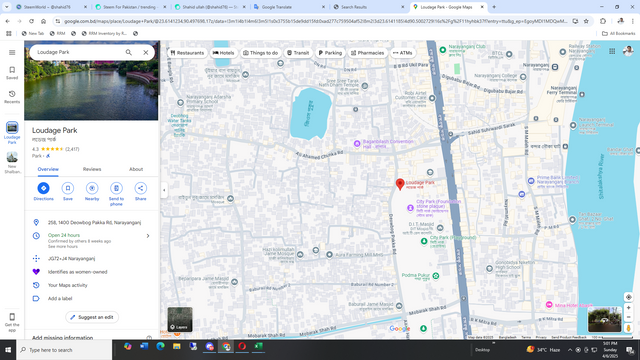This screenshot has width=640, height=360.
Task: Click the address 258, 1400 Deowbog Pakka Rd
Action: [94, 222]
